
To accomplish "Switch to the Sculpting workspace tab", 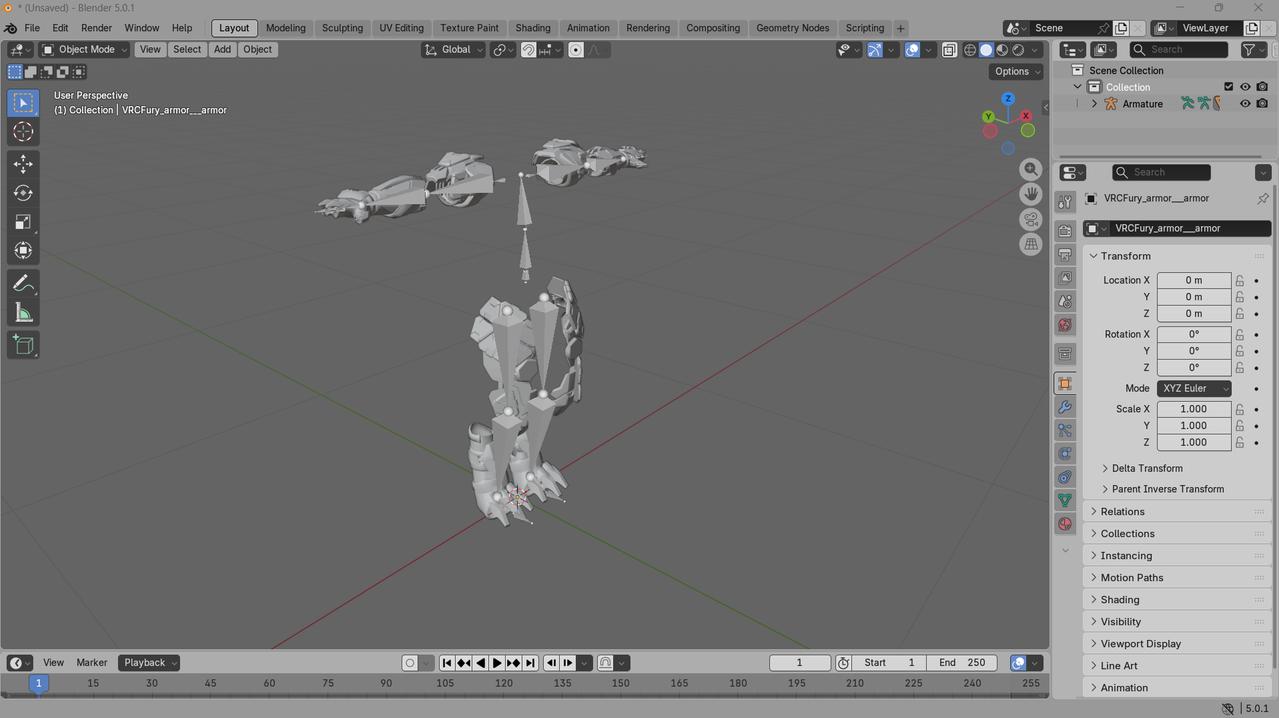I will coord(342,28).
